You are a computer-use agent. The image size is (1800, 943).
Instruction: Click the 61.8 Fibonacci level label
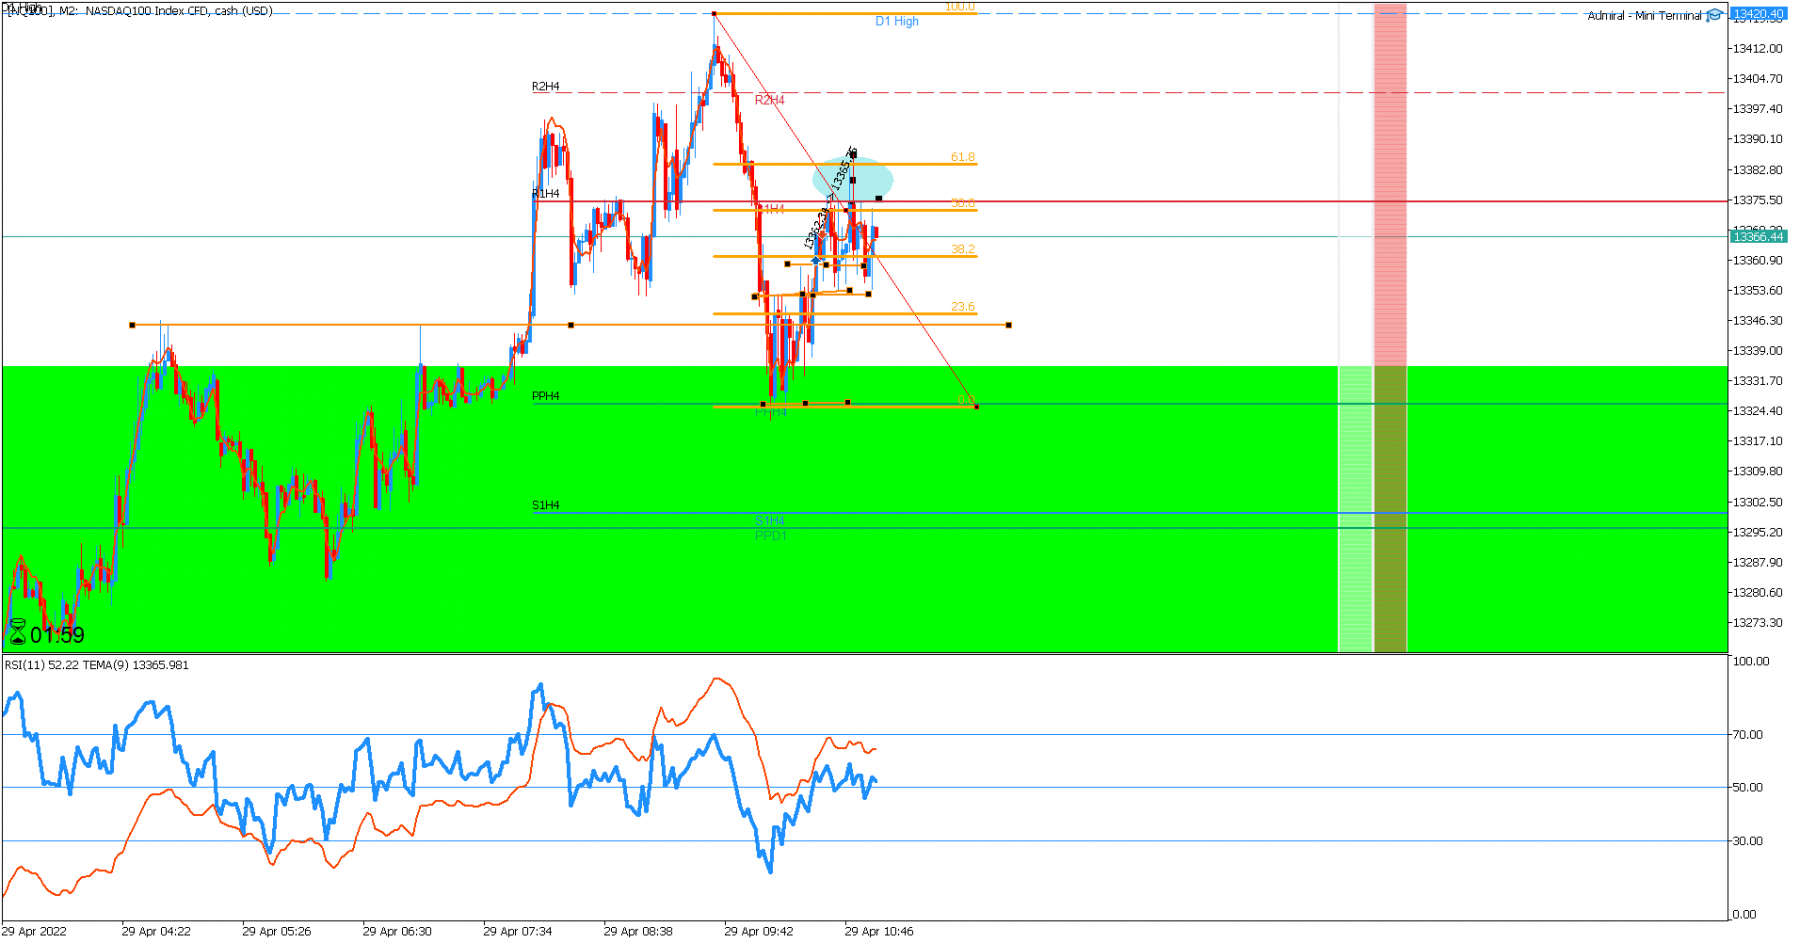point(962,157)
